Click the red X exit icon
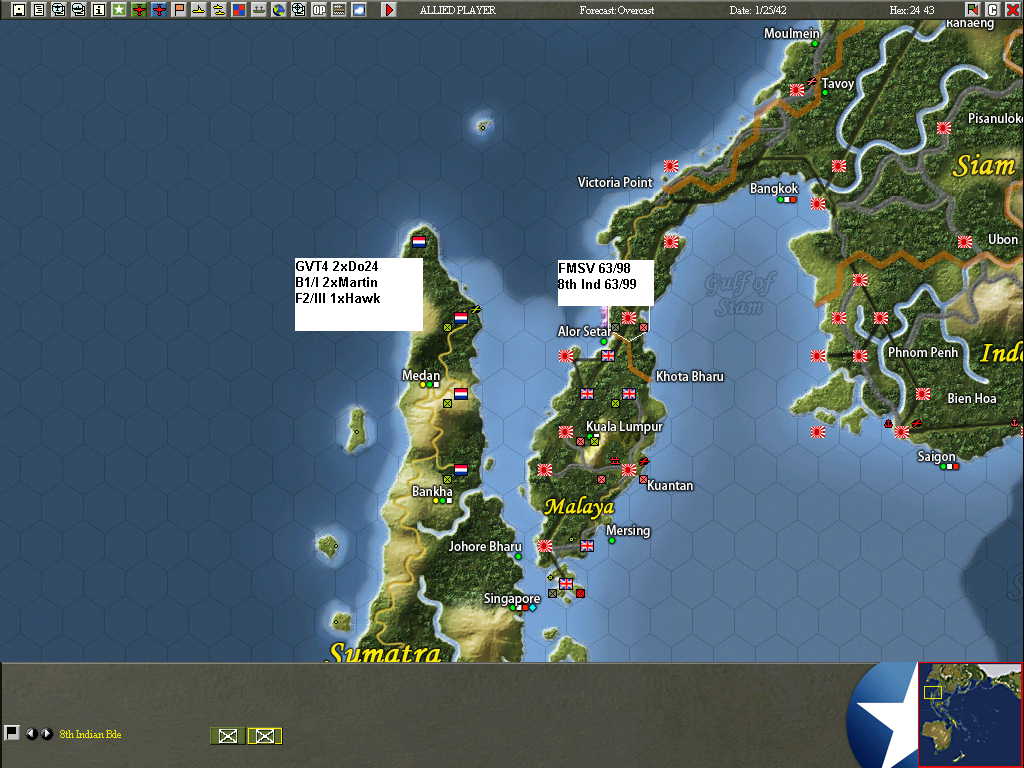1024x768 pixels. (1012, 10)
